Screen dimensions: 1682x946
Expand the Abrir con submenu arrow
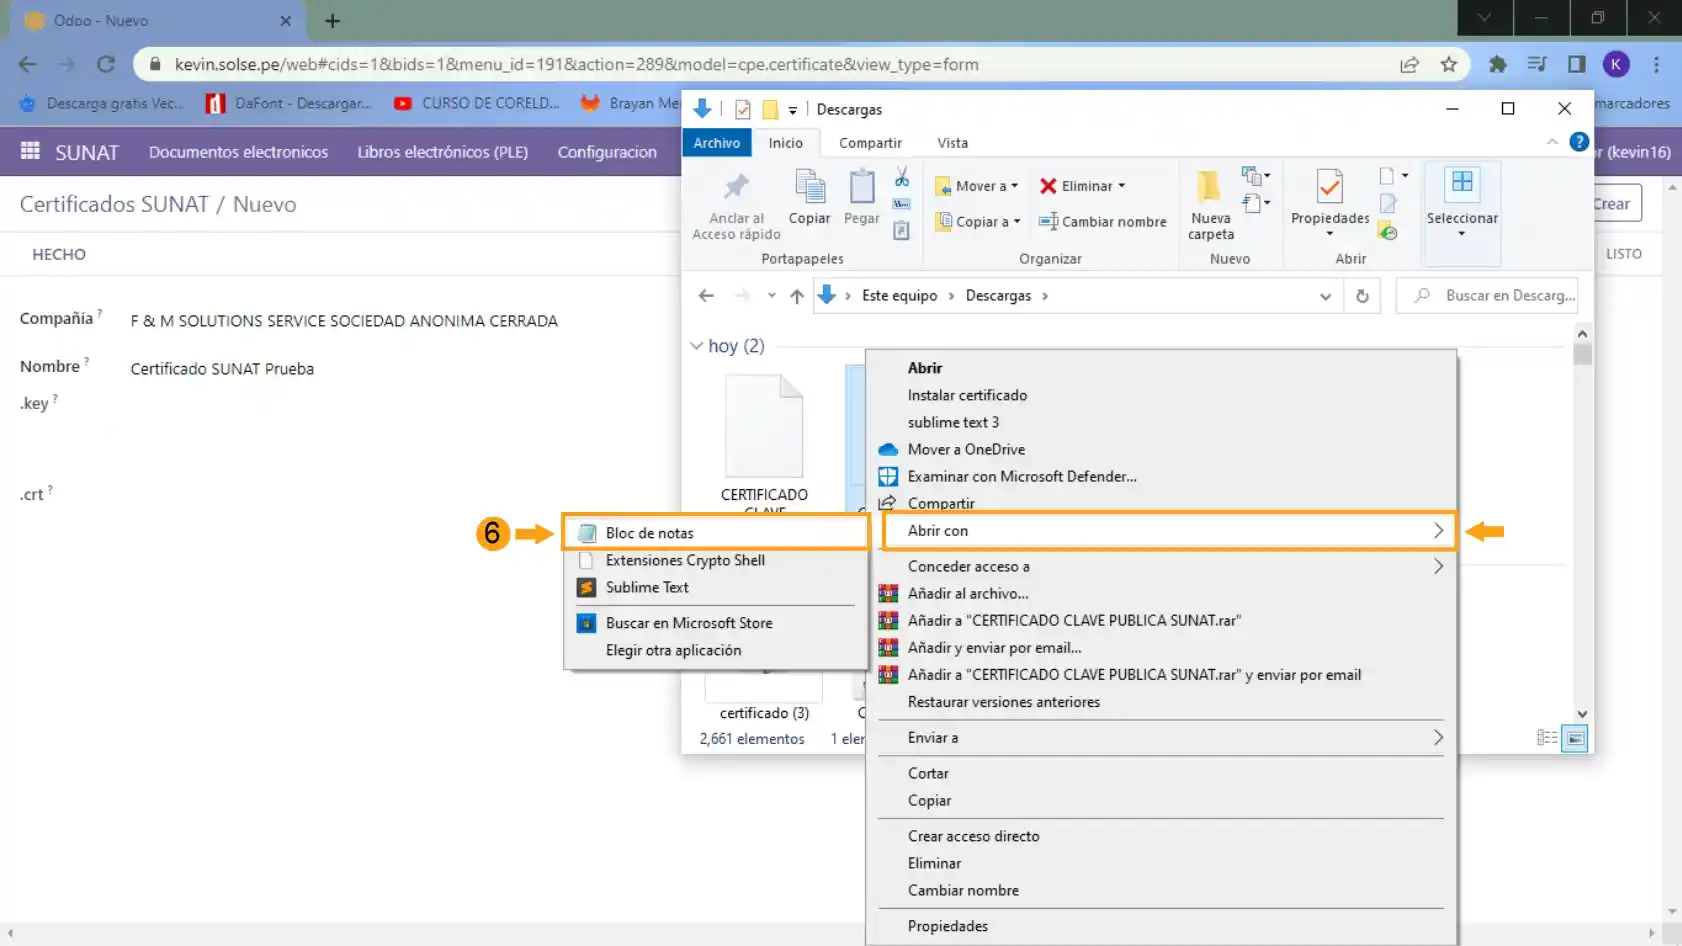point(1438,531)
